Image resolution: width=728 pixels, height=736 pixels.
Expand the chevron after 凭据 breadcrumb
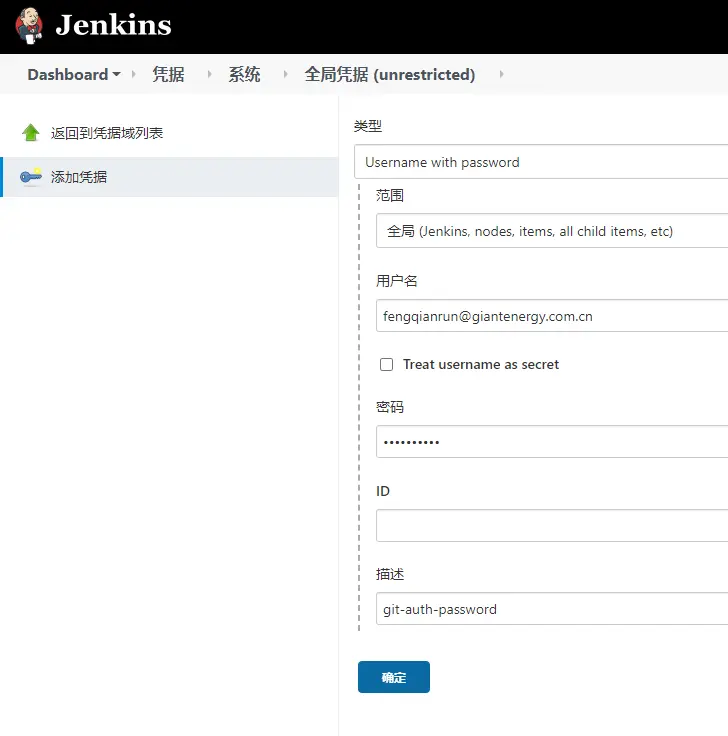pos(210,75)
